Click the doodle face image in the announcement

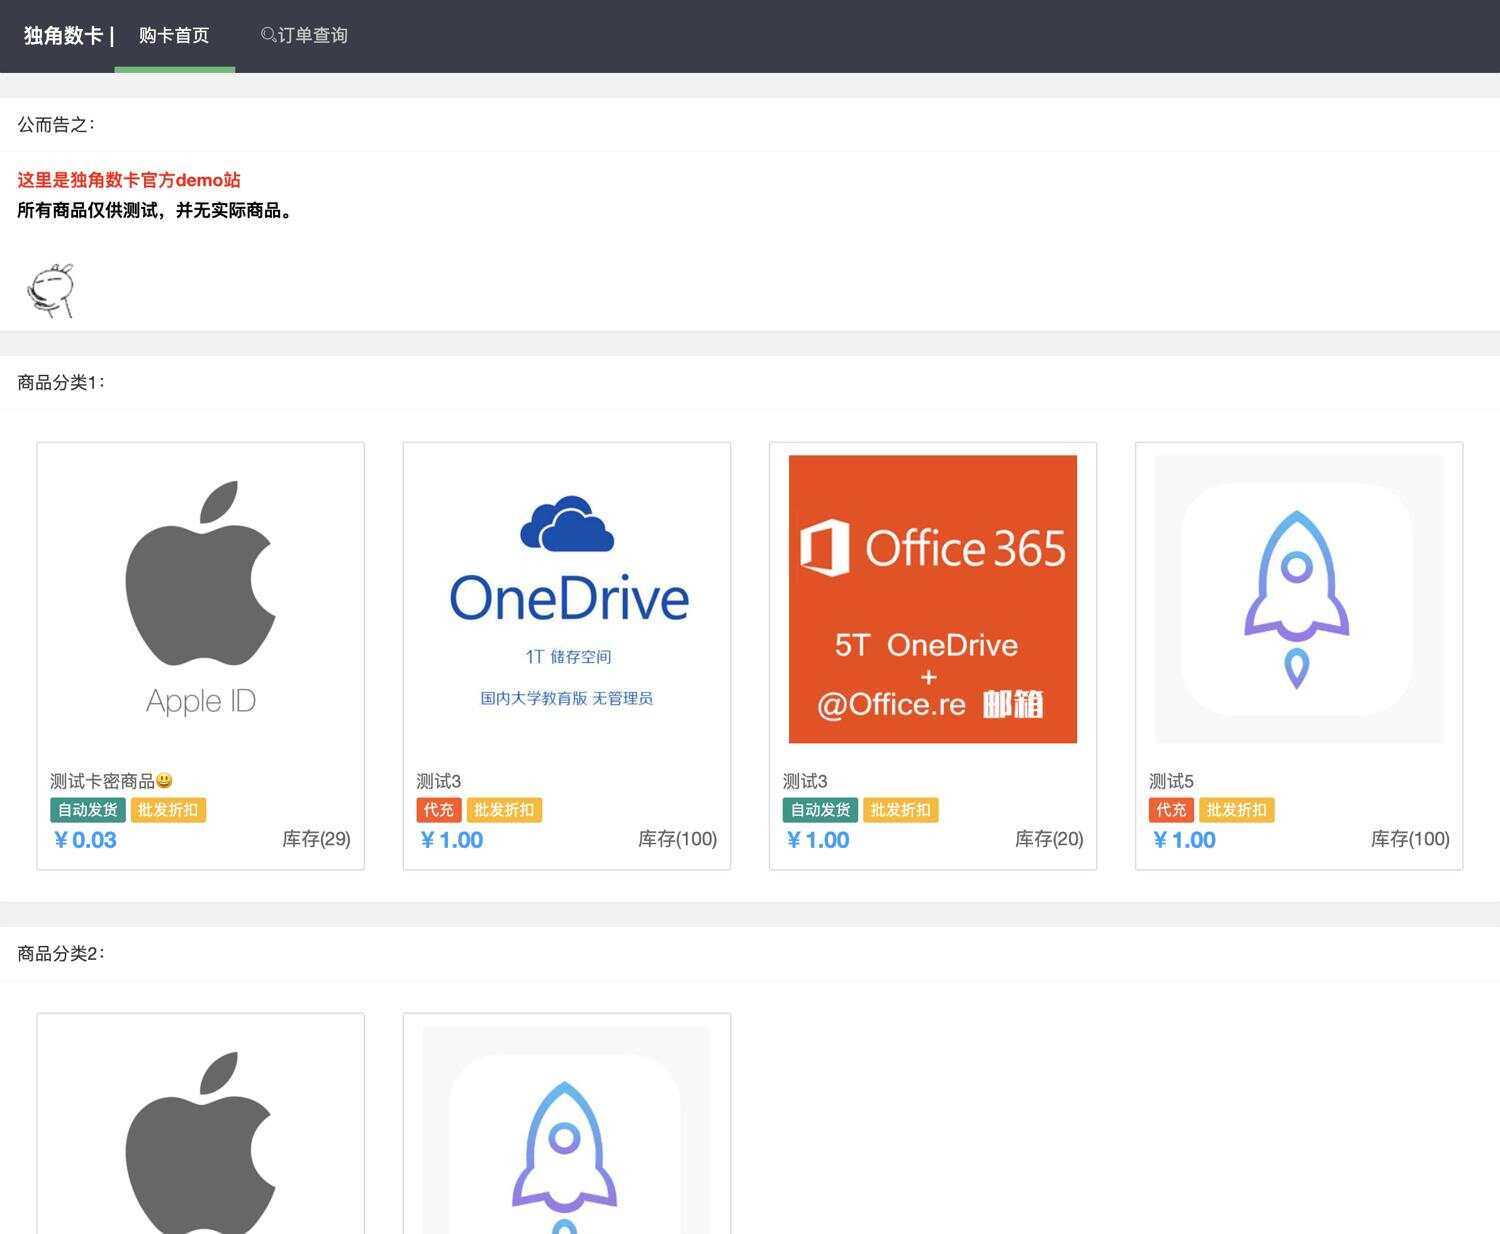tap(52, 289)
